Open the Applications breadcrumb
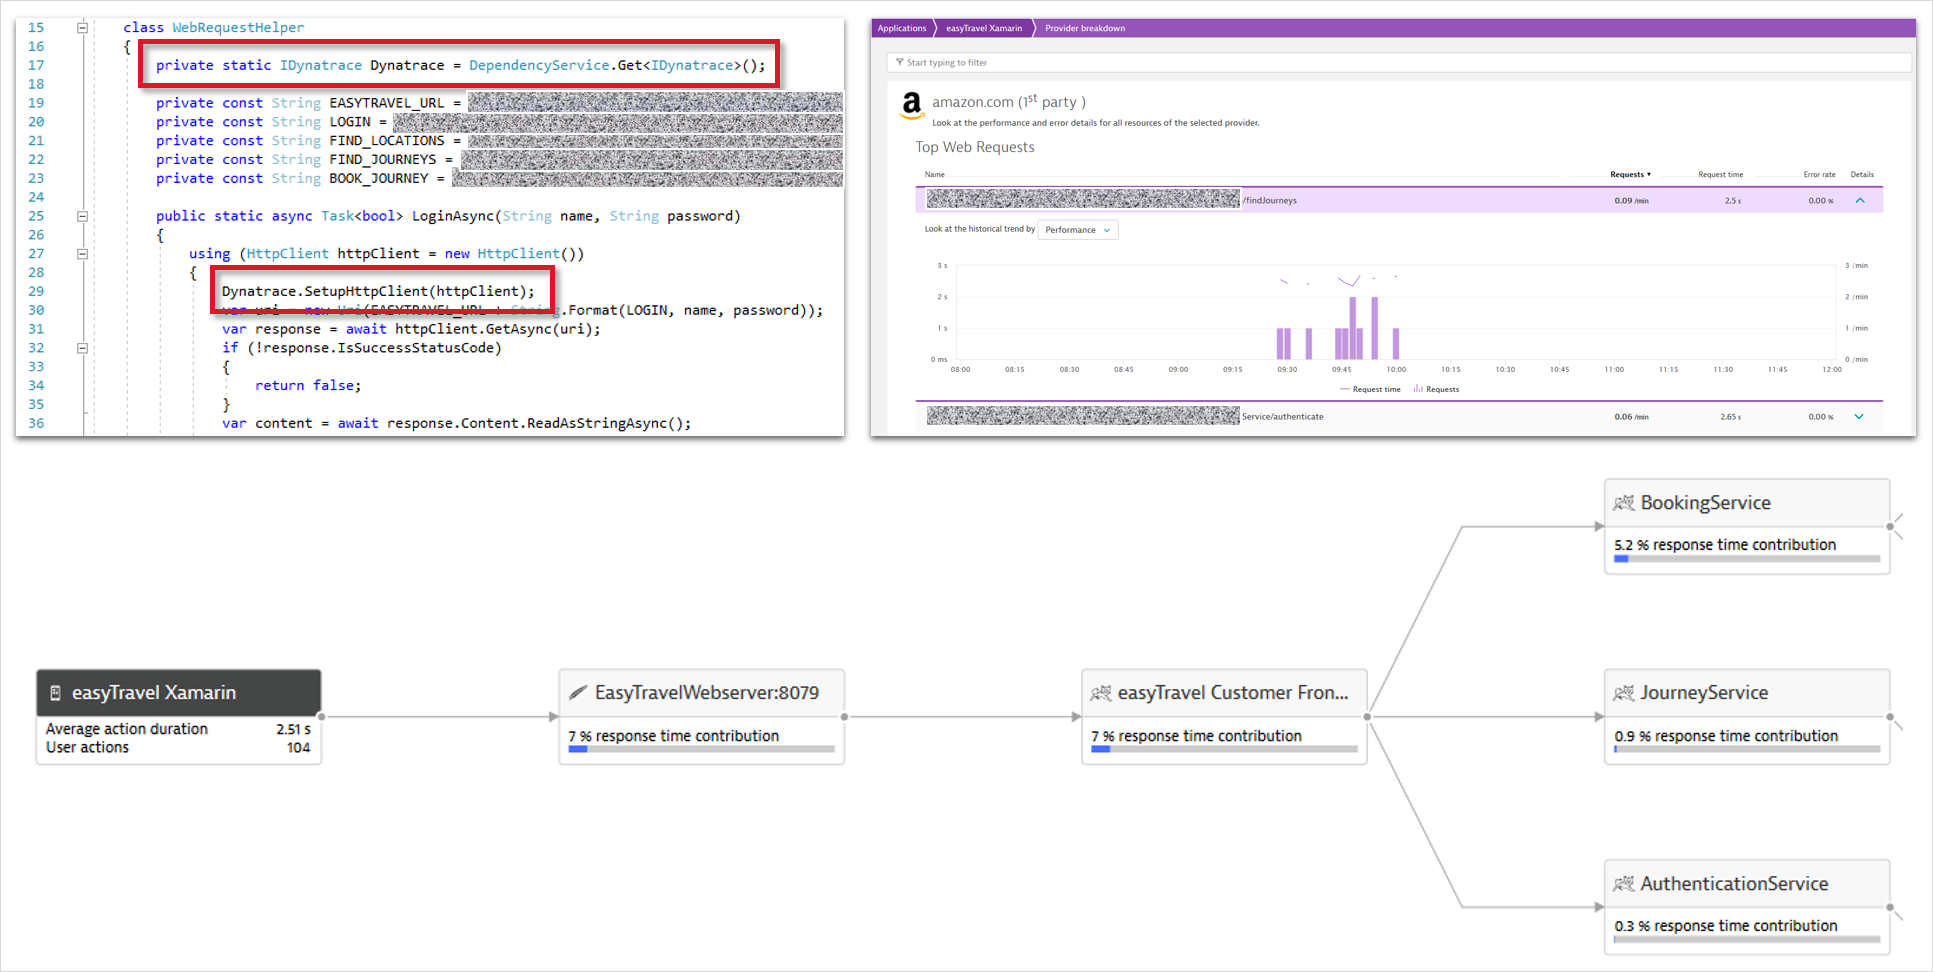The width and height of the screenshot is (1933, 972). point(902,28)
